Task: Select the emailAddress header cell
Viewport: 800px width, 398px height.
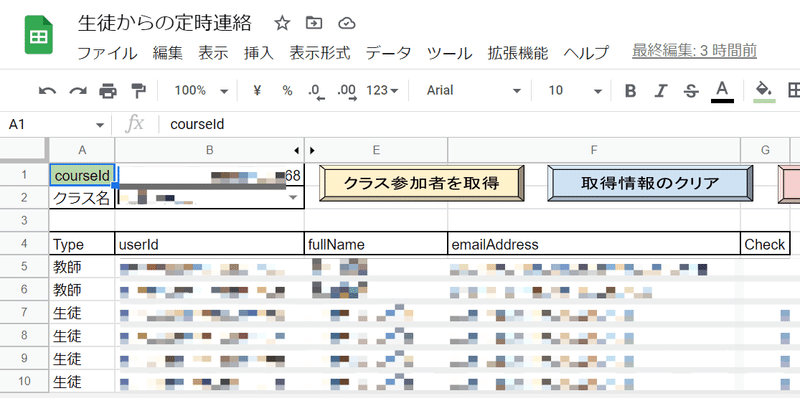Action: coord(594,244)
